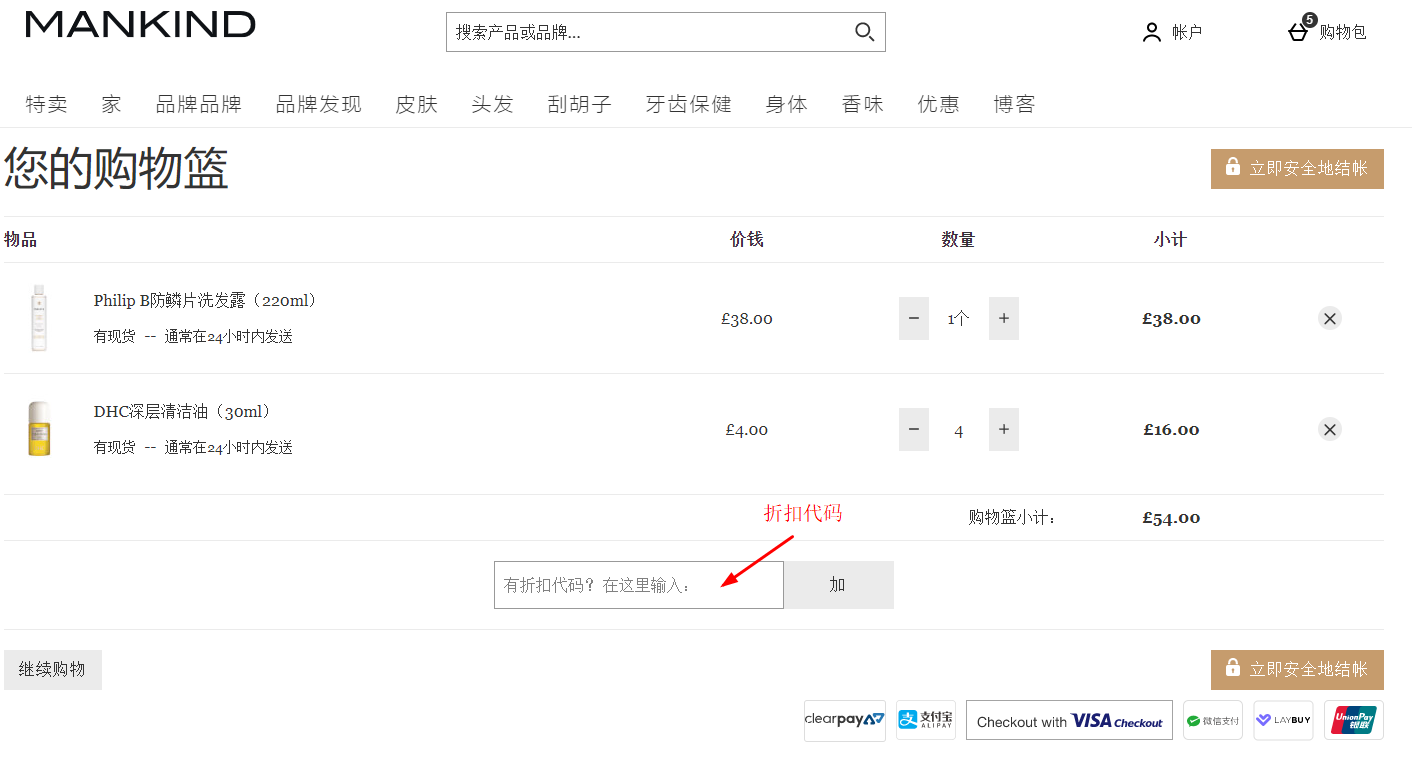Click top 立即安全地结帐 checkout button
1412x759 pixels.
(1297, 169)
